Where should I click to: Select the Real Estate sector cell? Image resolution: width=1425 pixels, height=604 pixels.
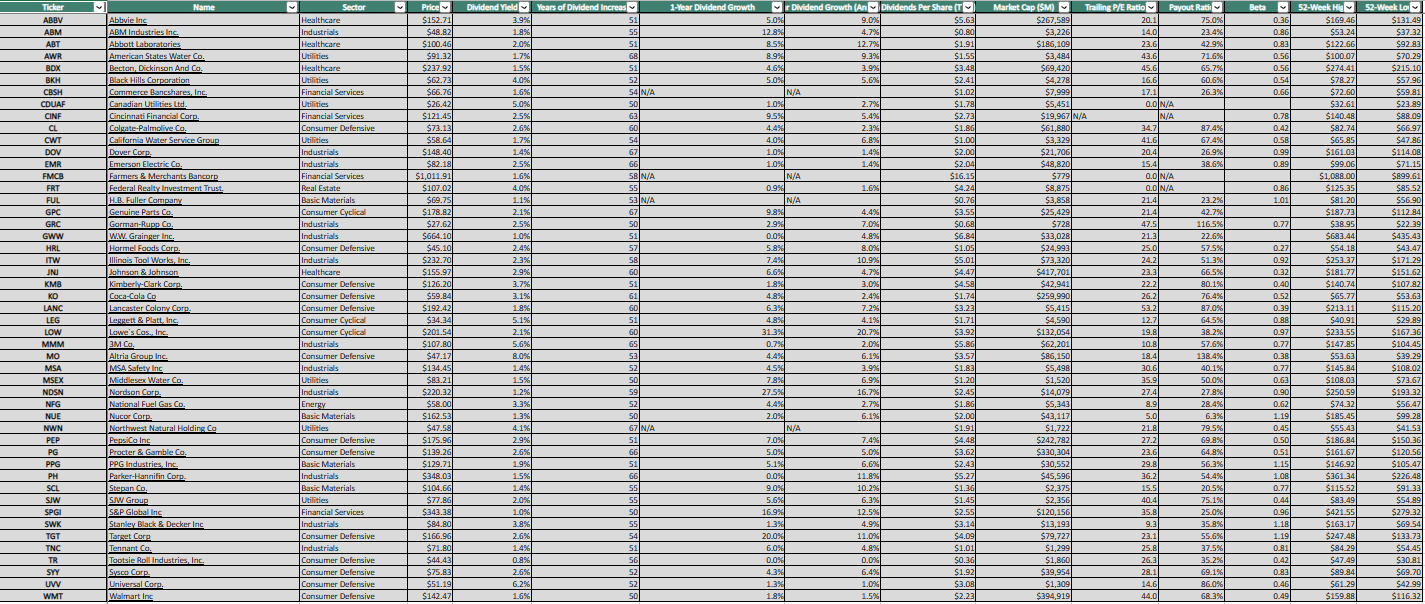pyautogui.click(x=353, y=188)
